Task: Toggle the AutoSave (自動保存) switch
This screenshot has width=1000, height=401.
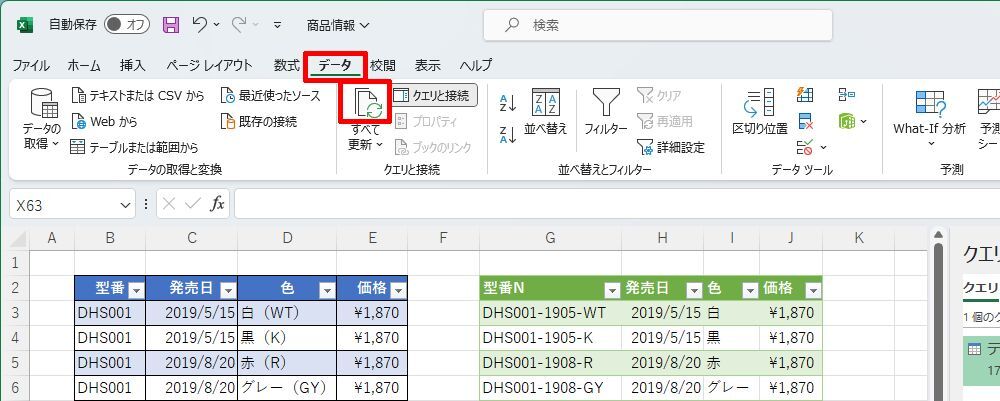Action: [126, 24]
